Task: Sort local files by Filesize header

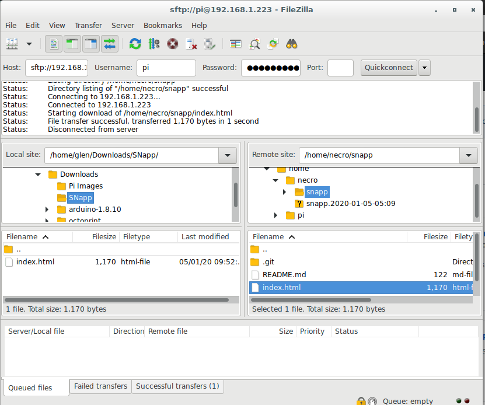Action: pyautogui.click(x=96, y=237)
